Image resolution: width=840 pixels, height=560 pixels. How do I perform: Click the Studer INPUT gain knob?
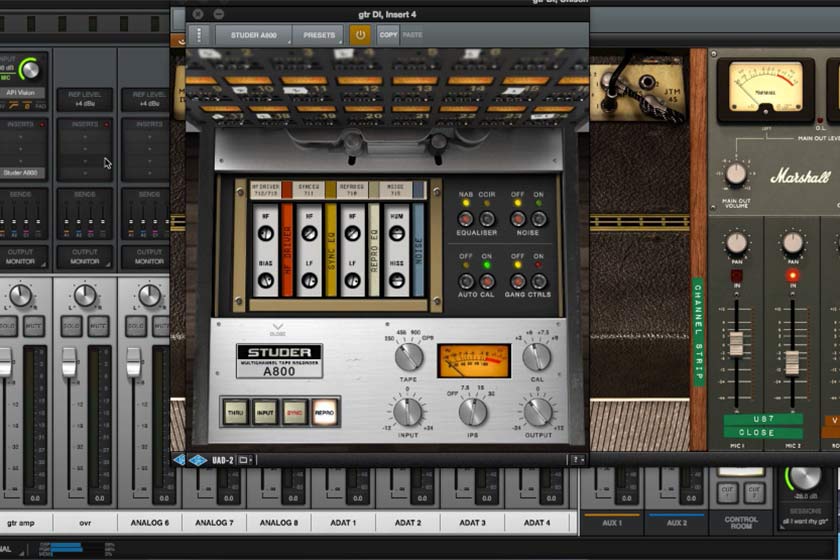[x=408, y=412]
